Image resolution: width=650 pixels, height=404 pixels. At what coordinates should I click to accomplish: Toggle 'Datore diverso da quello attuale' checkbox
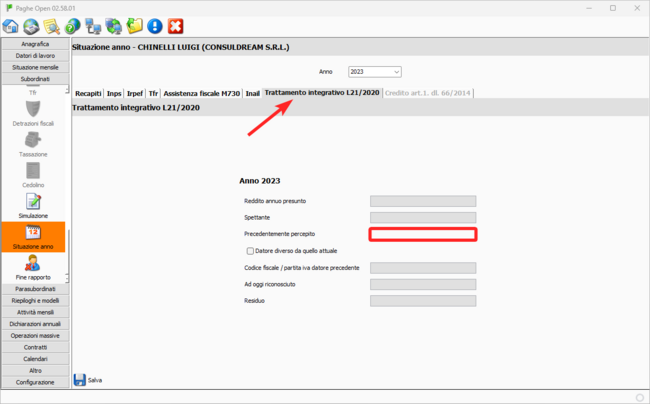[250, 251]
